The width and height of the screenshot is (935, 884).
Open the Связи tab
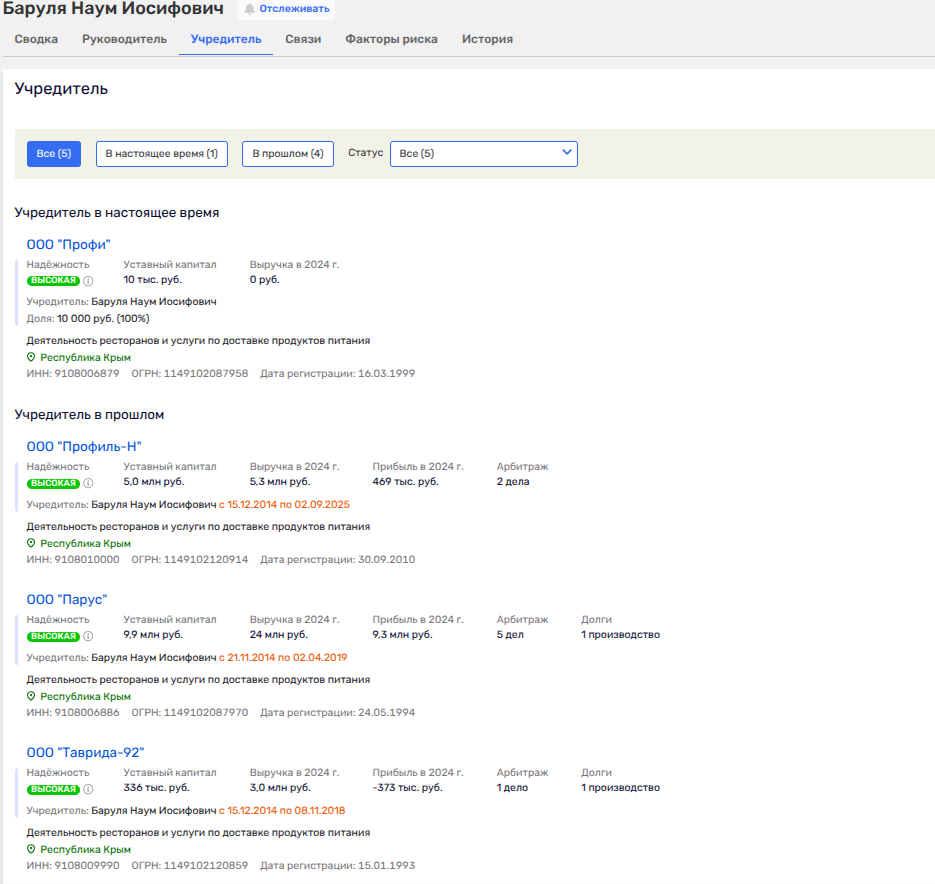[303, 40]
